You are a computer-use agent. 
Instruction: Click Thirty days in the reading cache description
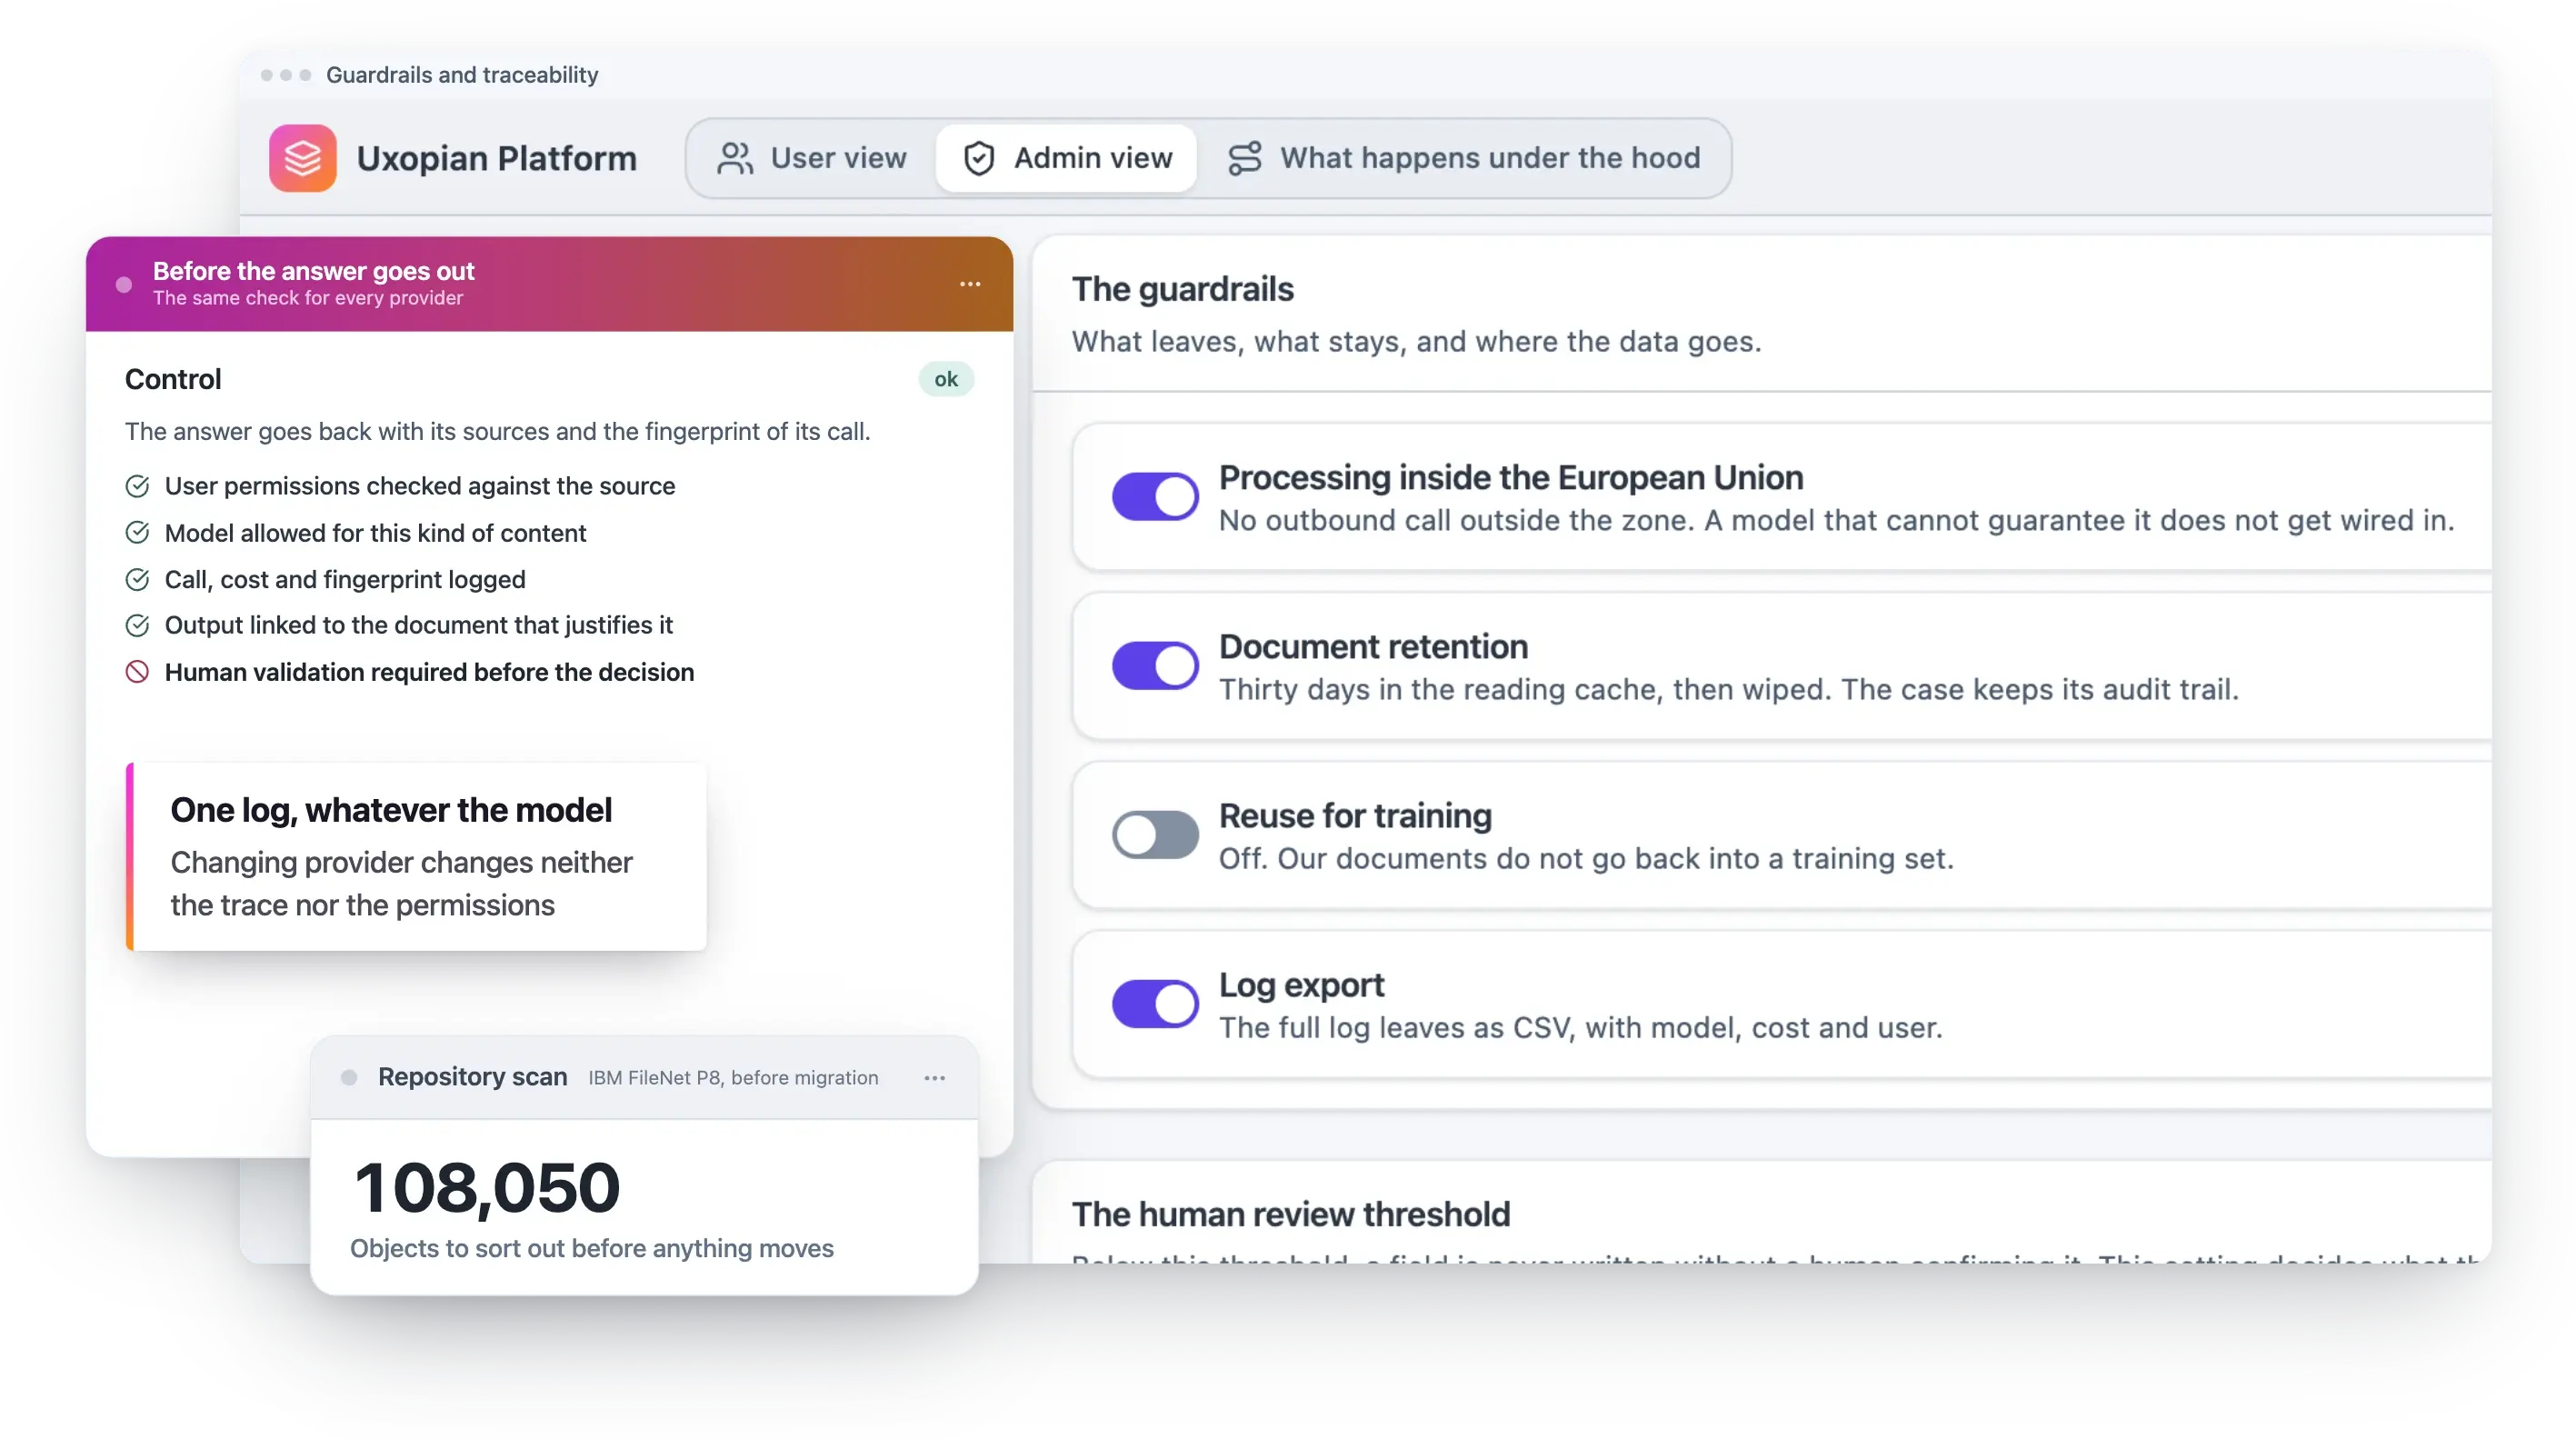point(1729,689)
